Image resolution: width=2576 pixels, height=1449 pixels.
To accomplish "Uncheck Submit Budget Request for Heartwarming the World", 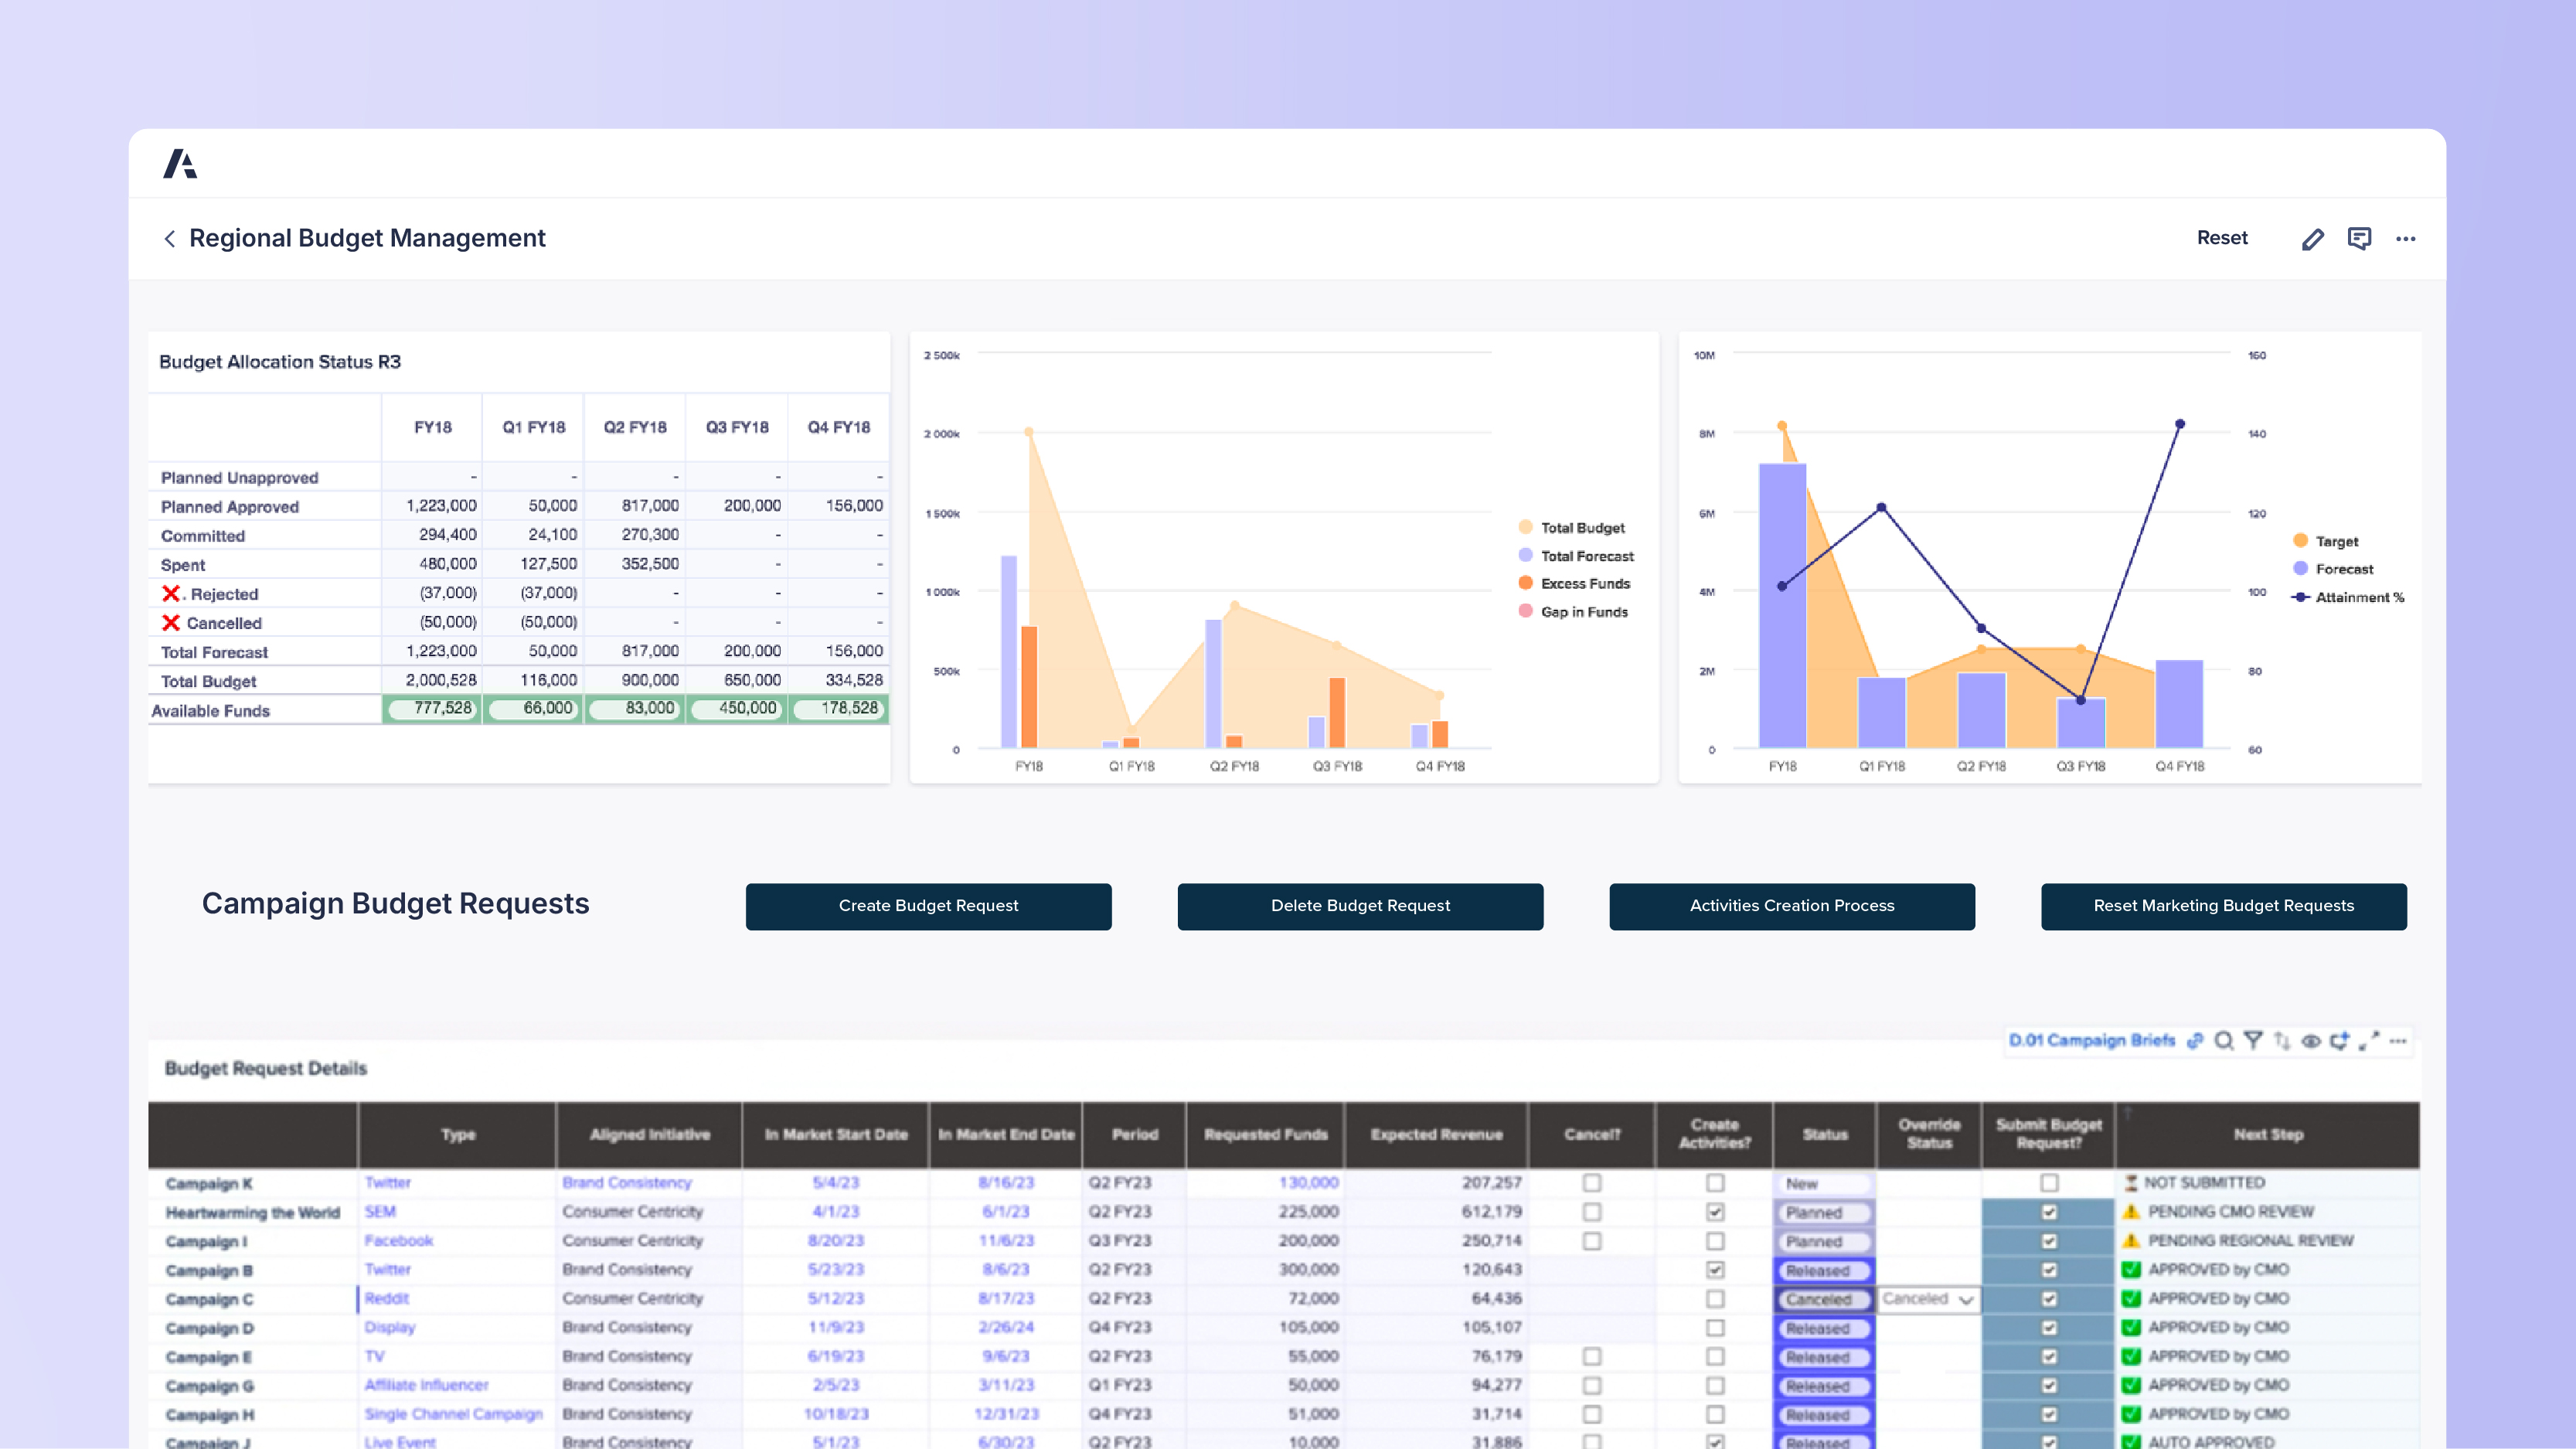I will click(x=2048, y=1212).
